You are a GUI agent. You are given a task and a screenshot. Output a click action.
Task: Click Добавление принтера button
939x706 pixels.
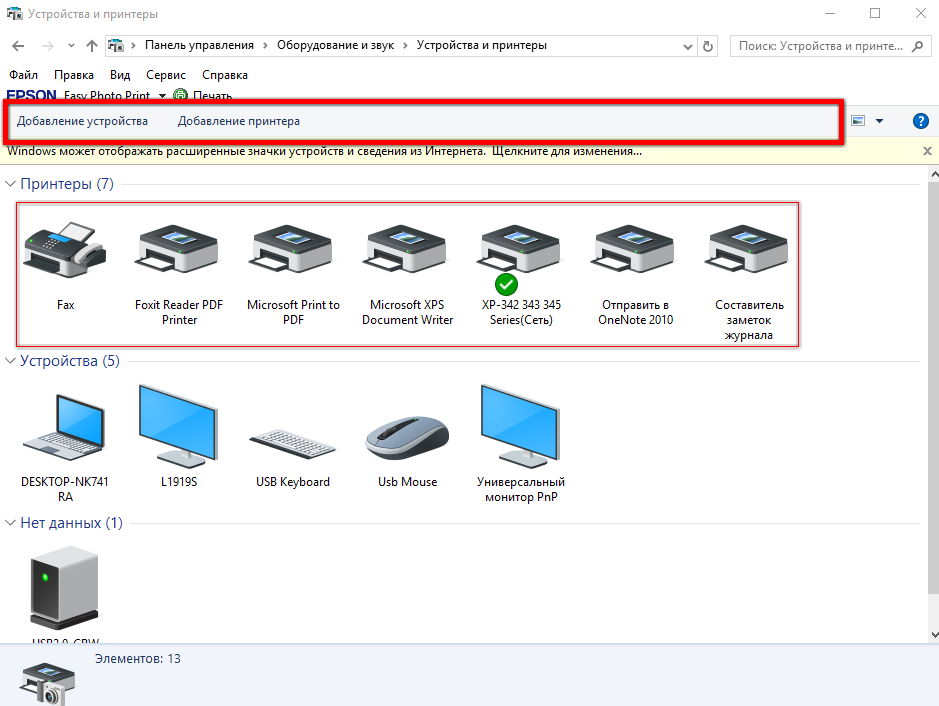coord(238,121)
